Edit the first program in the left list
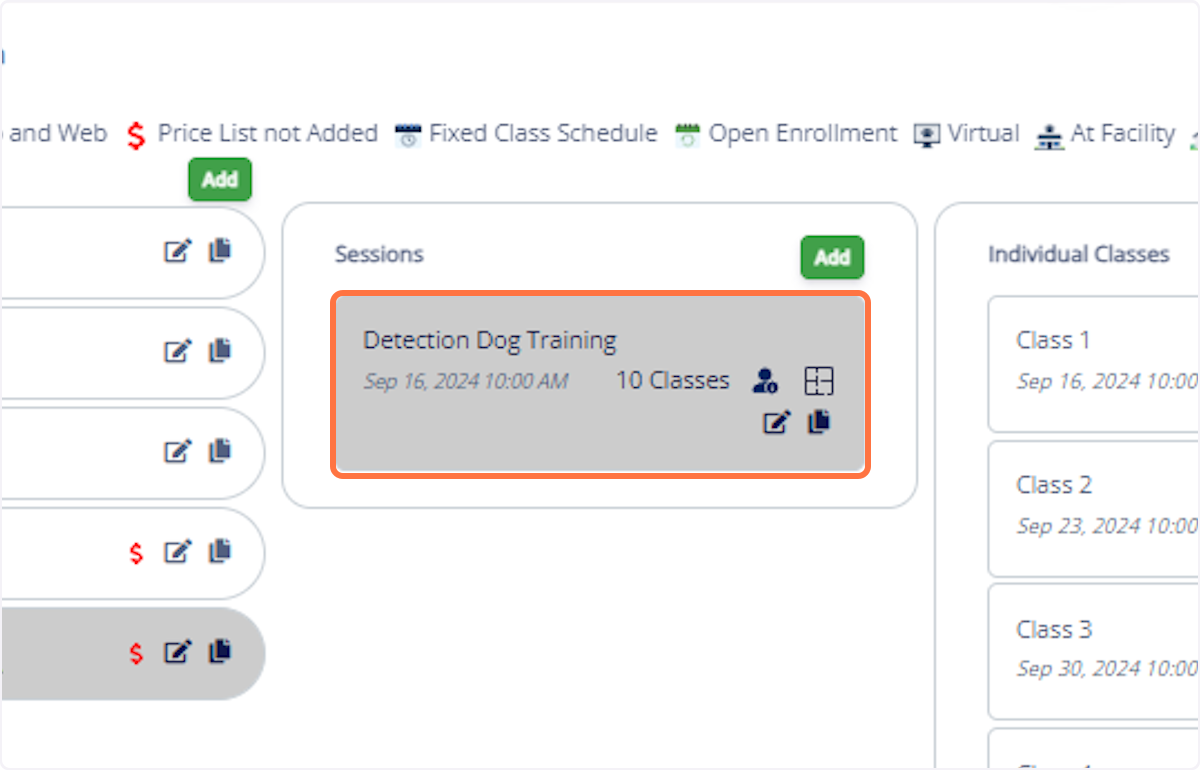This screenshot has width=1200, height=770. (178, 251)
